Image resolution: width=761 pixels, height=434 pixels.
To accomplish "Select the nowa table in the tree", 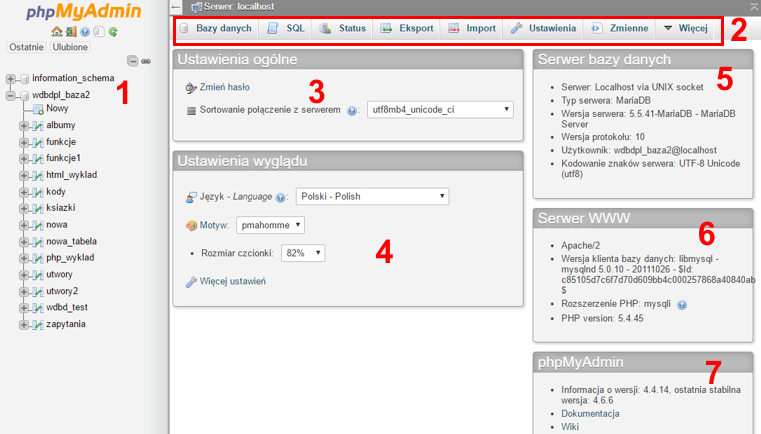I will tap(57, 225).
